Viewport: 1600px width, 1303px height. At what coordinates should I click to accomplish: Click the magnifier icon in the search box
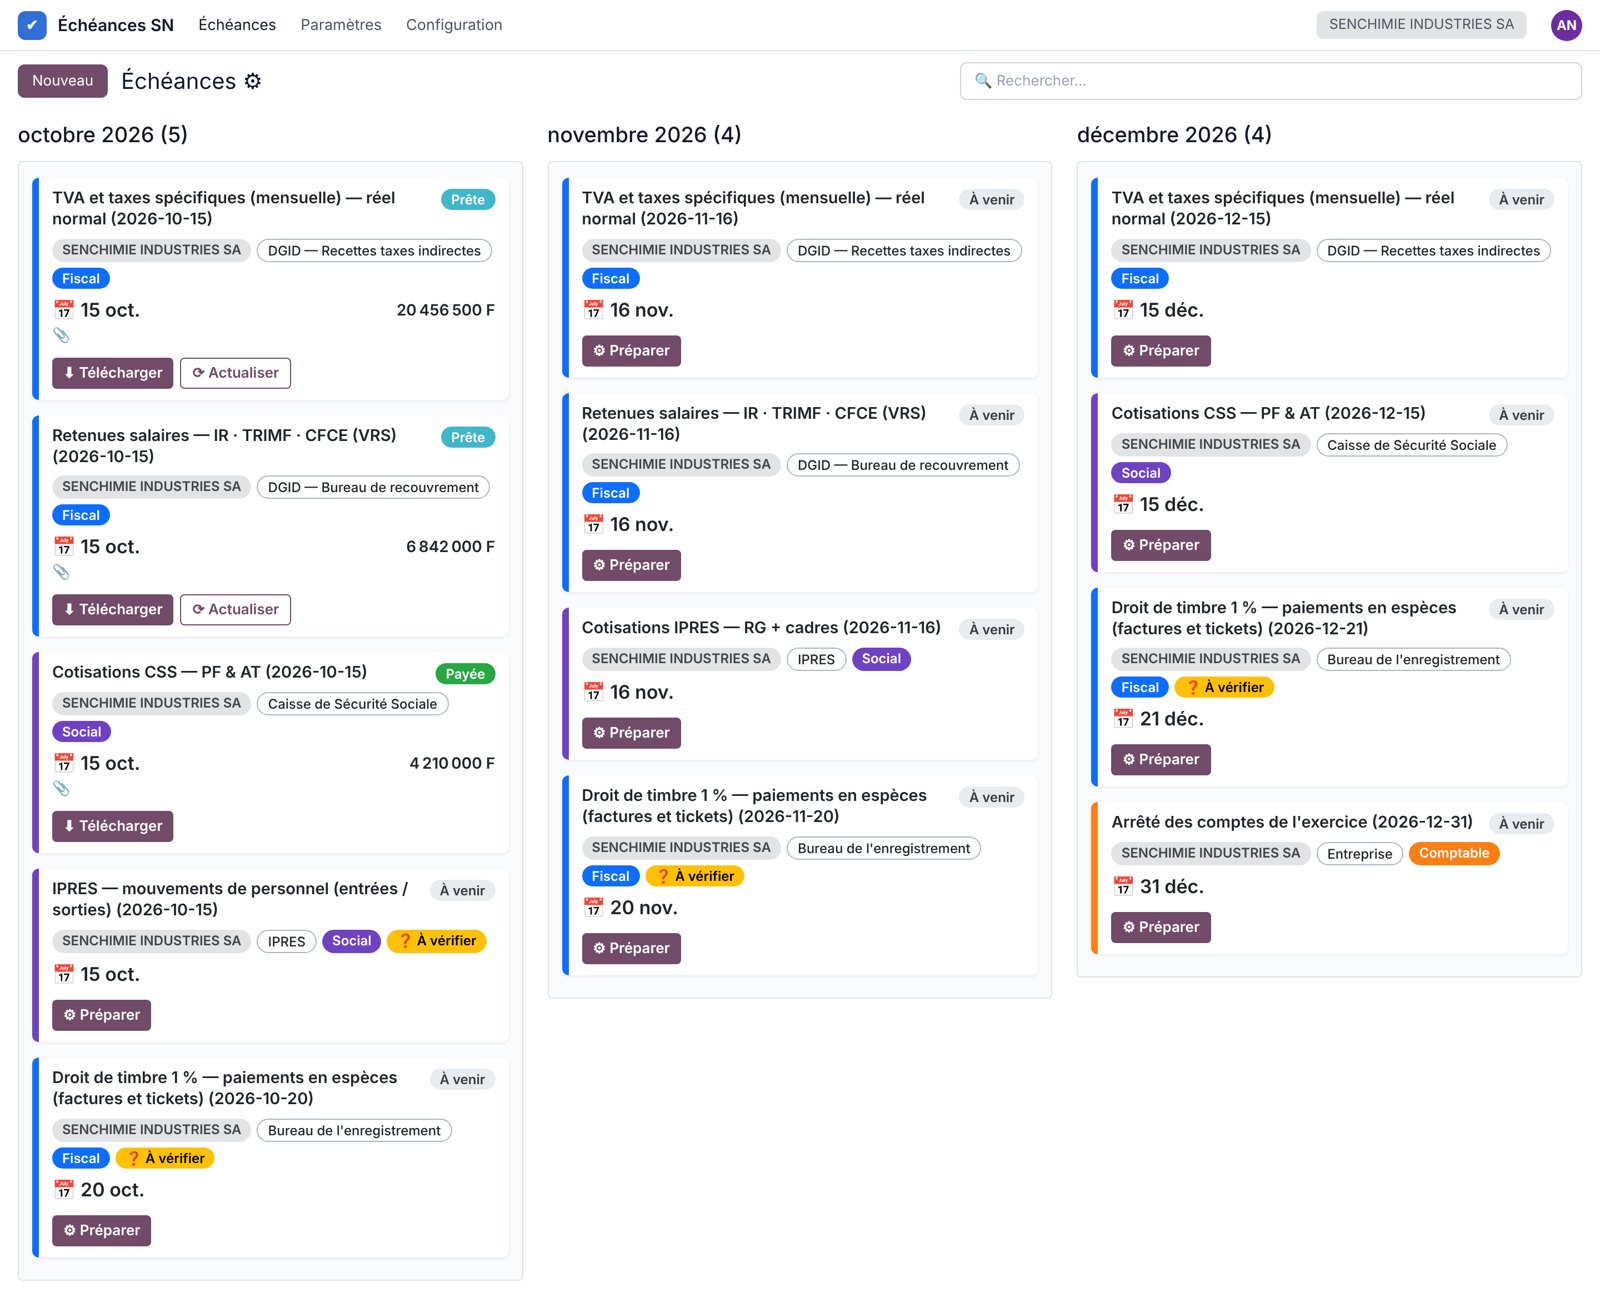tap(983, 81)
